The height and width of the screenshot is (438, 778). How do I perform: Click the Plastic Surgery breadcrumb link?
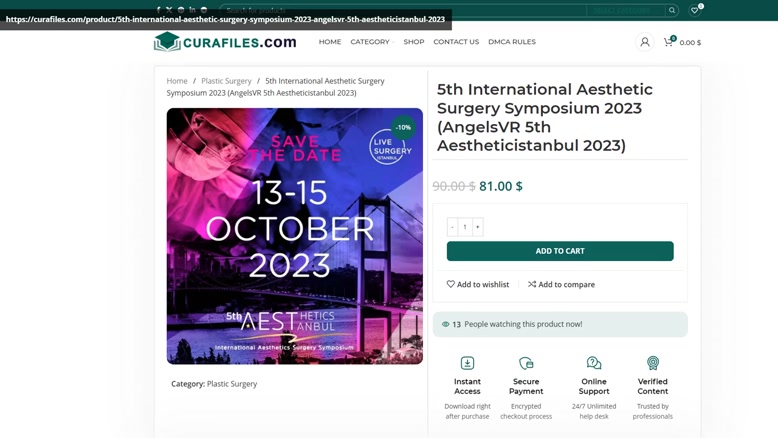[x=226, y=81]
